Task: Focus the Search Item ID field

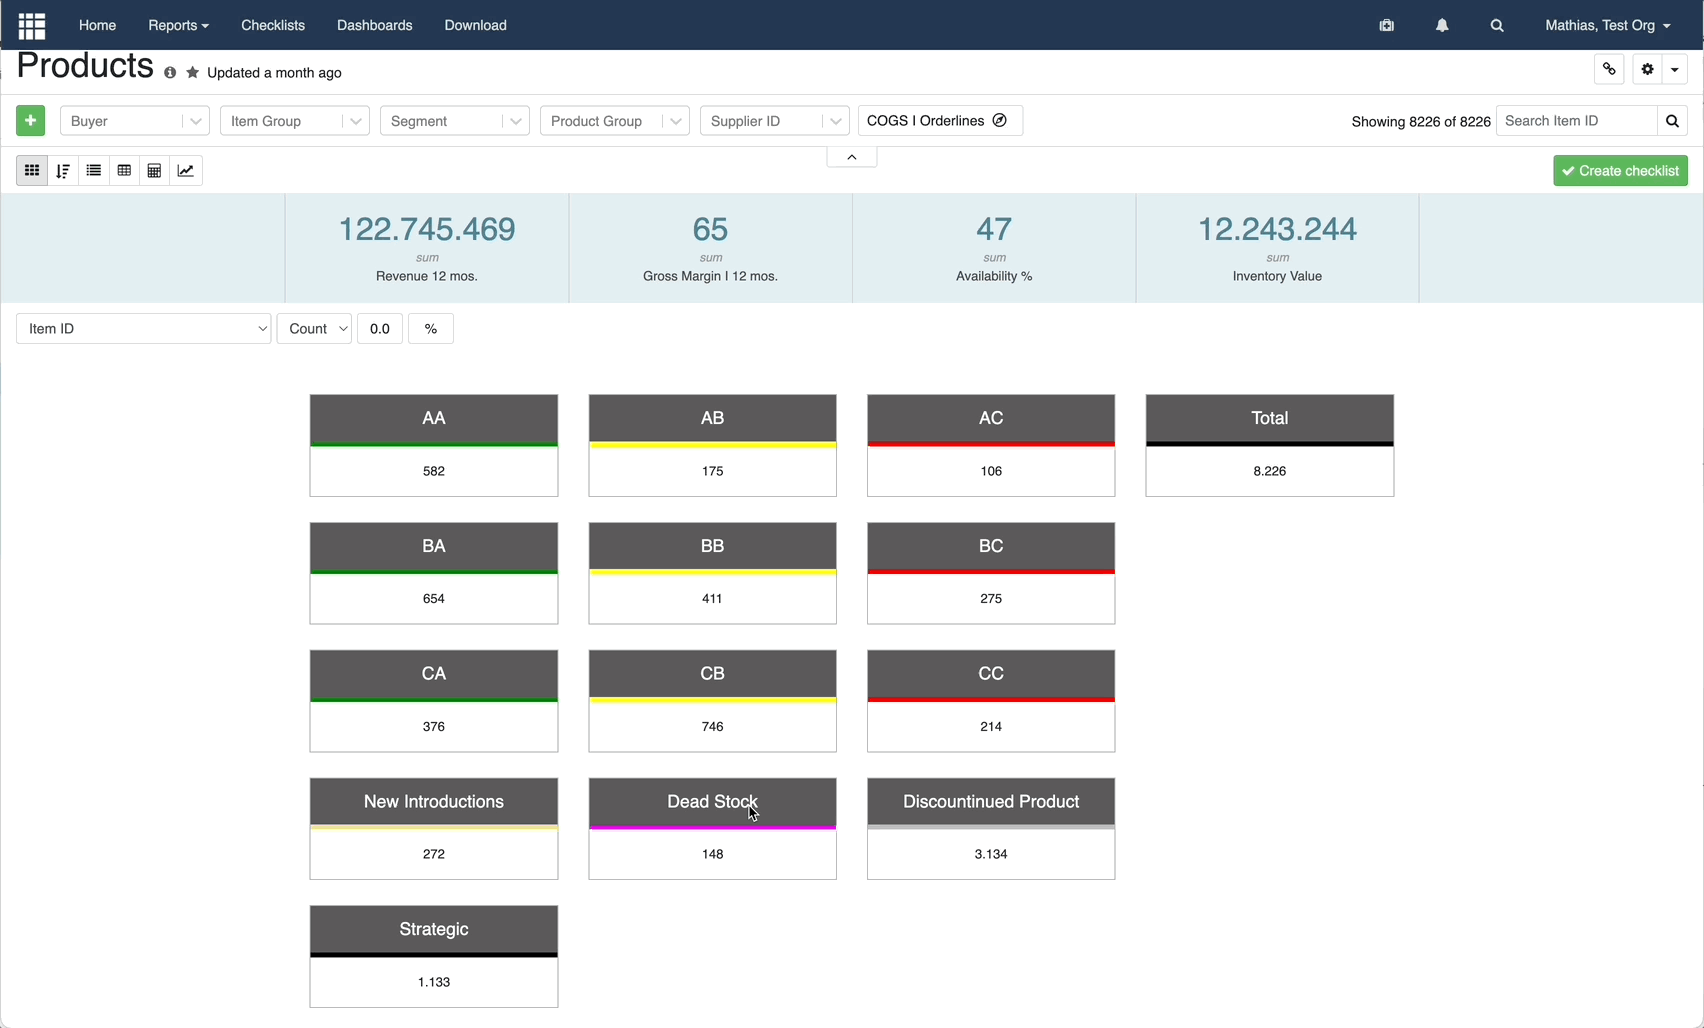Action: [1577, 121]
